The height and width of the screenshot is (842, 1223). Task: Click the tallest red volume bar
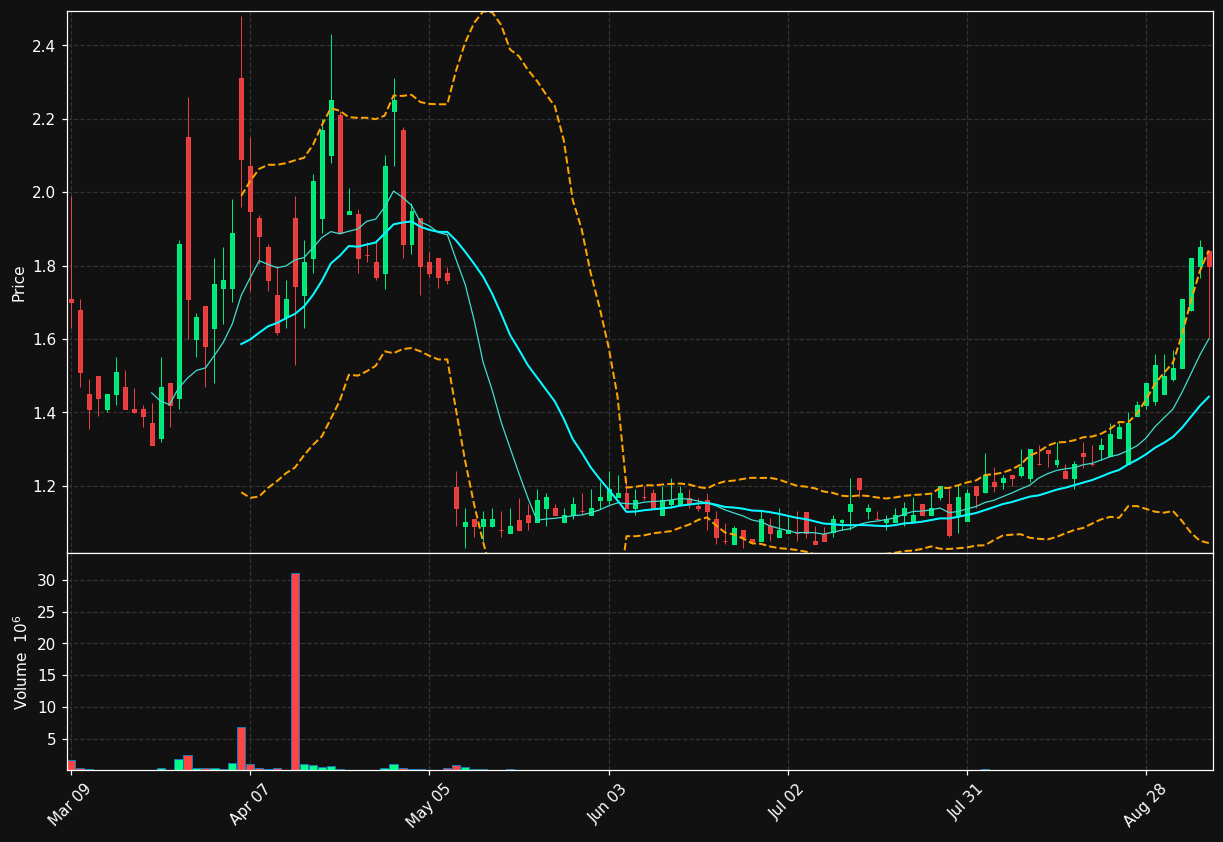tap(295, 671)
